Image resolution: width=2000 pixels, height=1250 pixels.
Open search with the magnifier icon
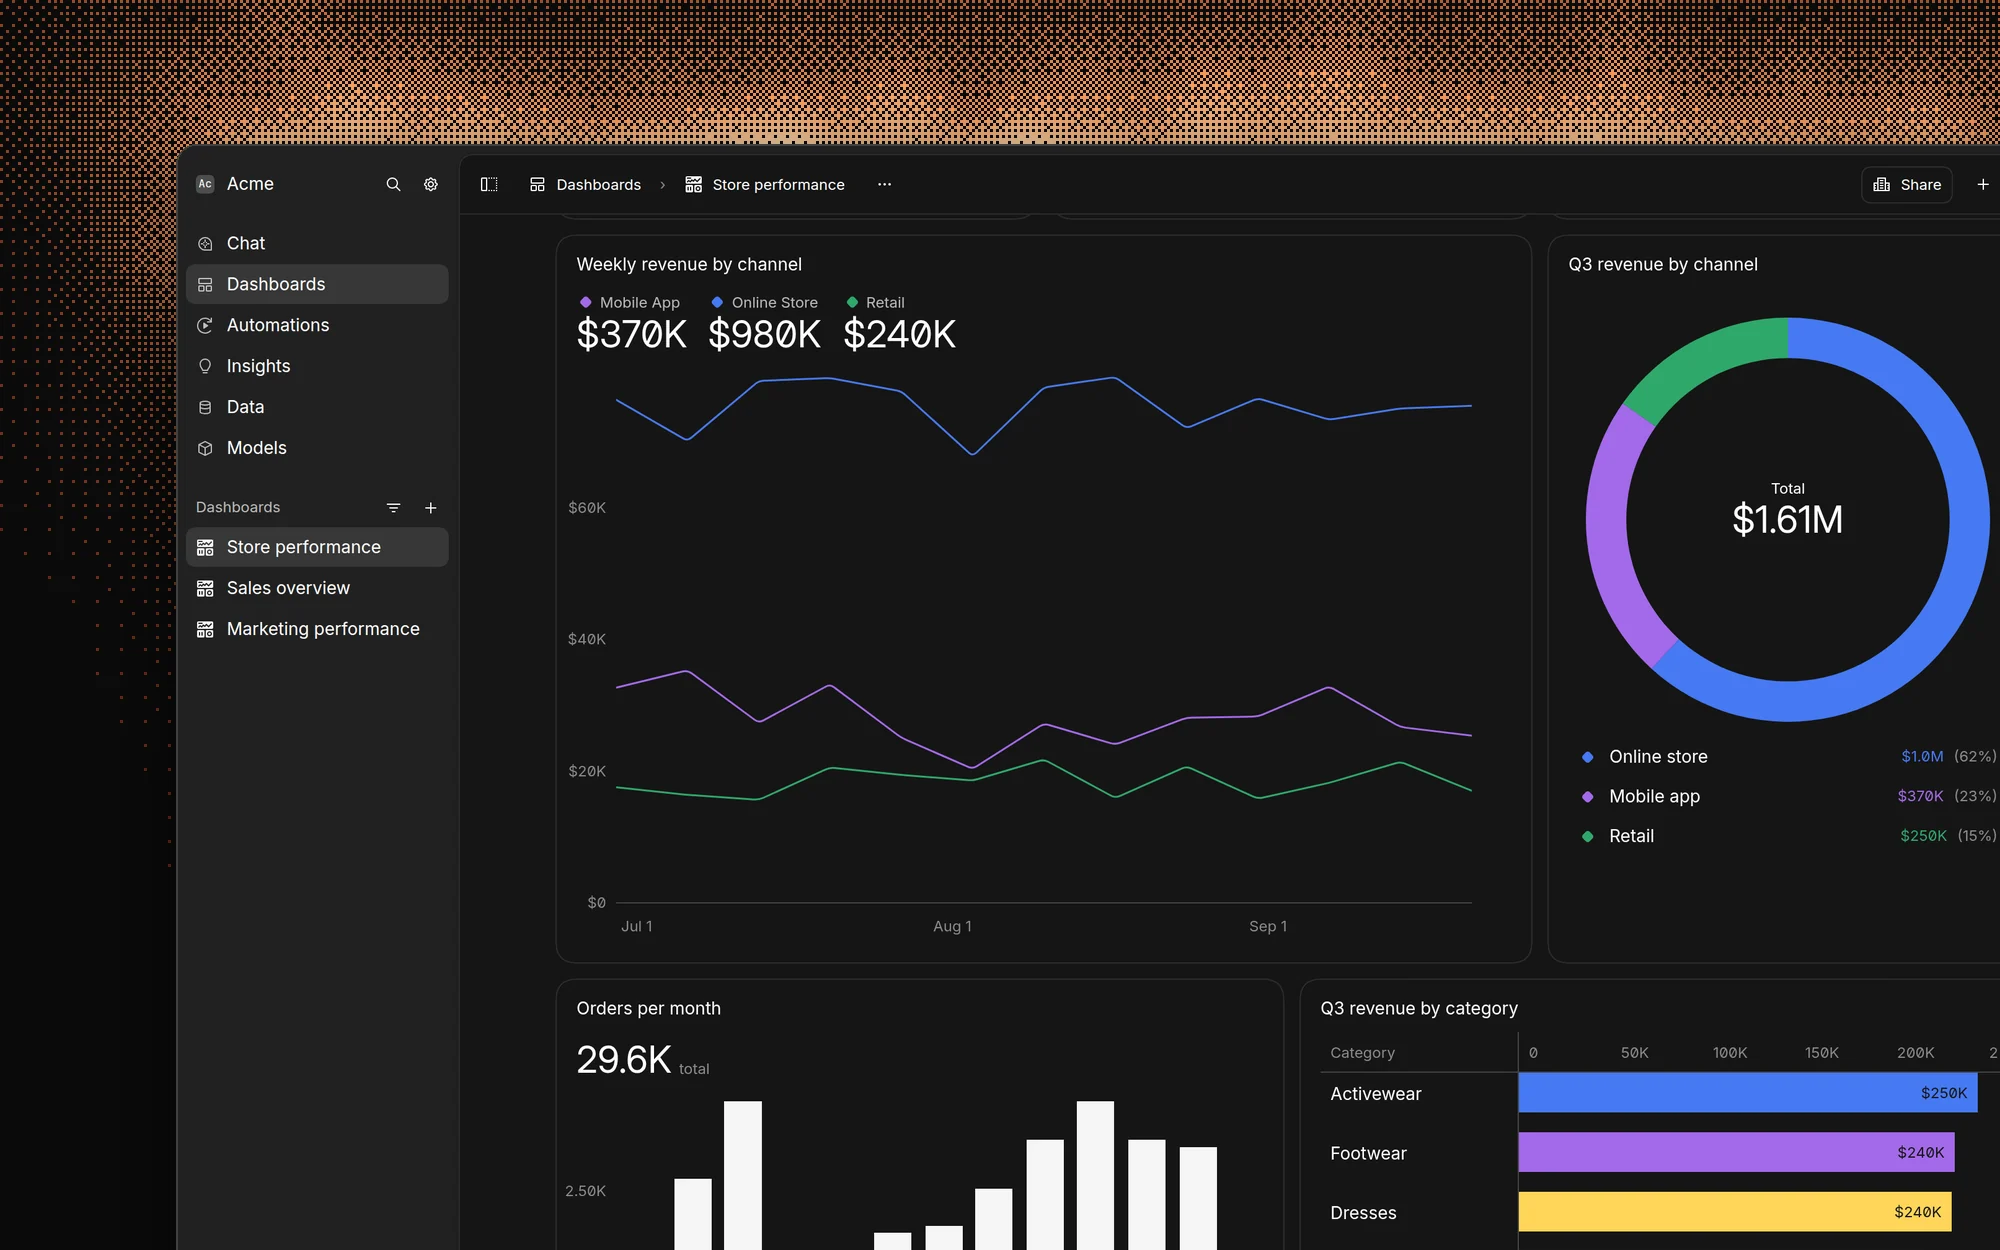pos(393,184)
